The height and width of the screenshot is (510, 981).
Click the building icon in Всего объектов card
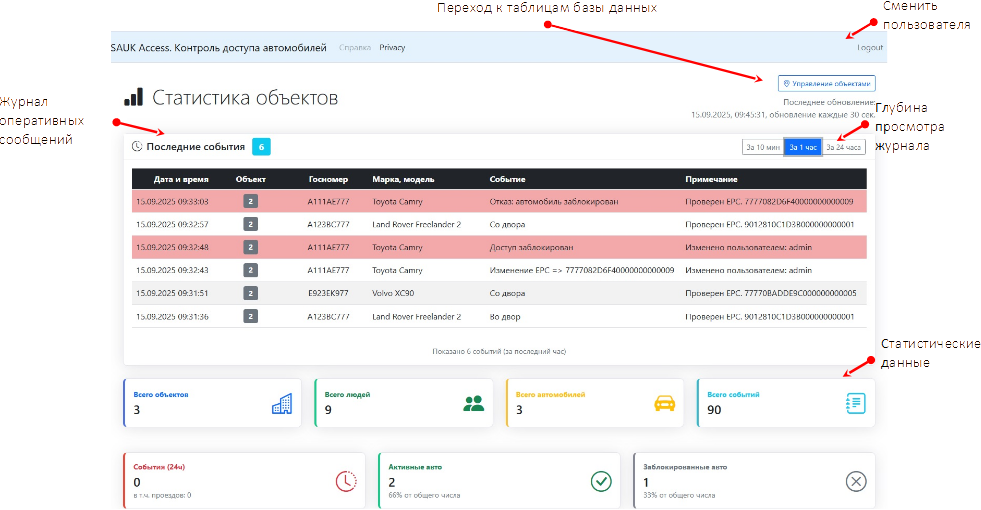[x=282, y=404]
